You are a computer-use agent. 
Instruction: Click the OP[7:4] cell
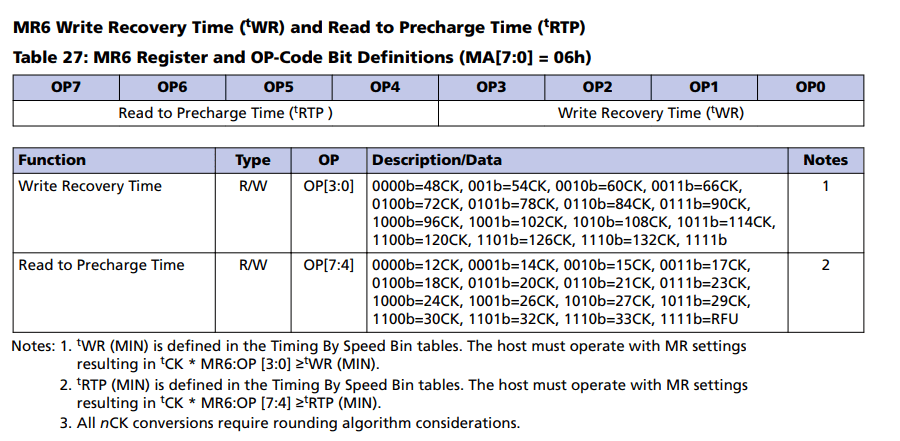(x=329, y=265)
